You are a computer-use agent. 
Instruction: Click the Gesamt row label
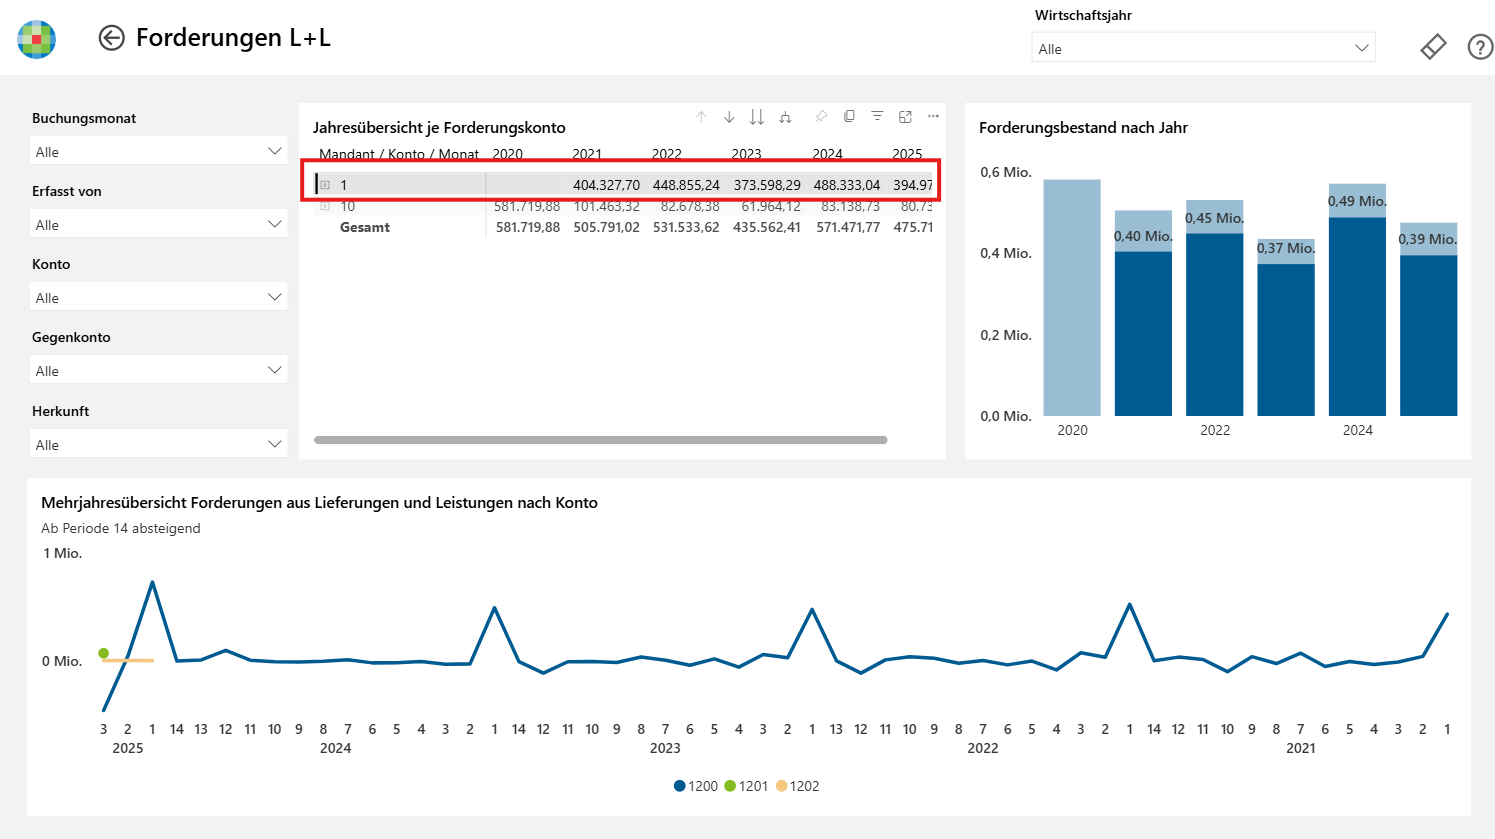tap(365, 227)
